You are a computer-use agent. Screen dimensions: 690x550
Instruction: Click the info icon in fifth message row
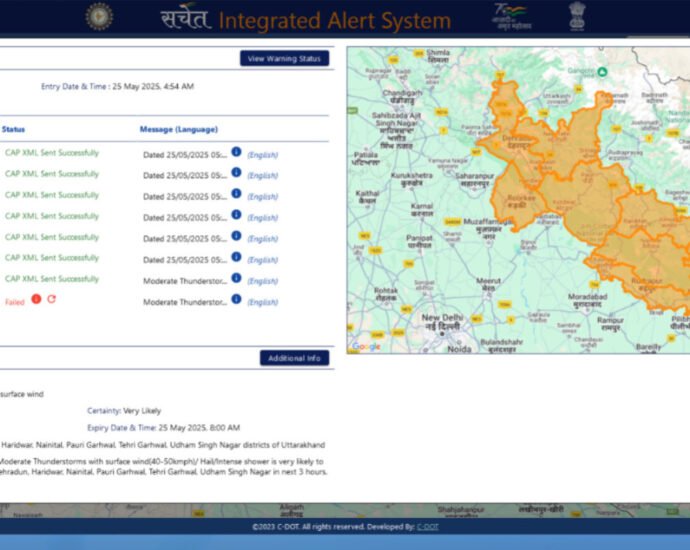[x=237, y=236]
